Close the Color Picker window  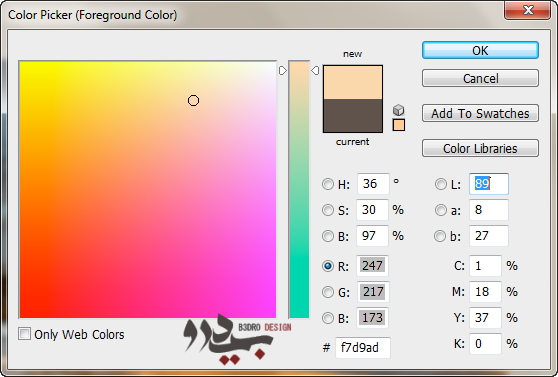point(527,10)
